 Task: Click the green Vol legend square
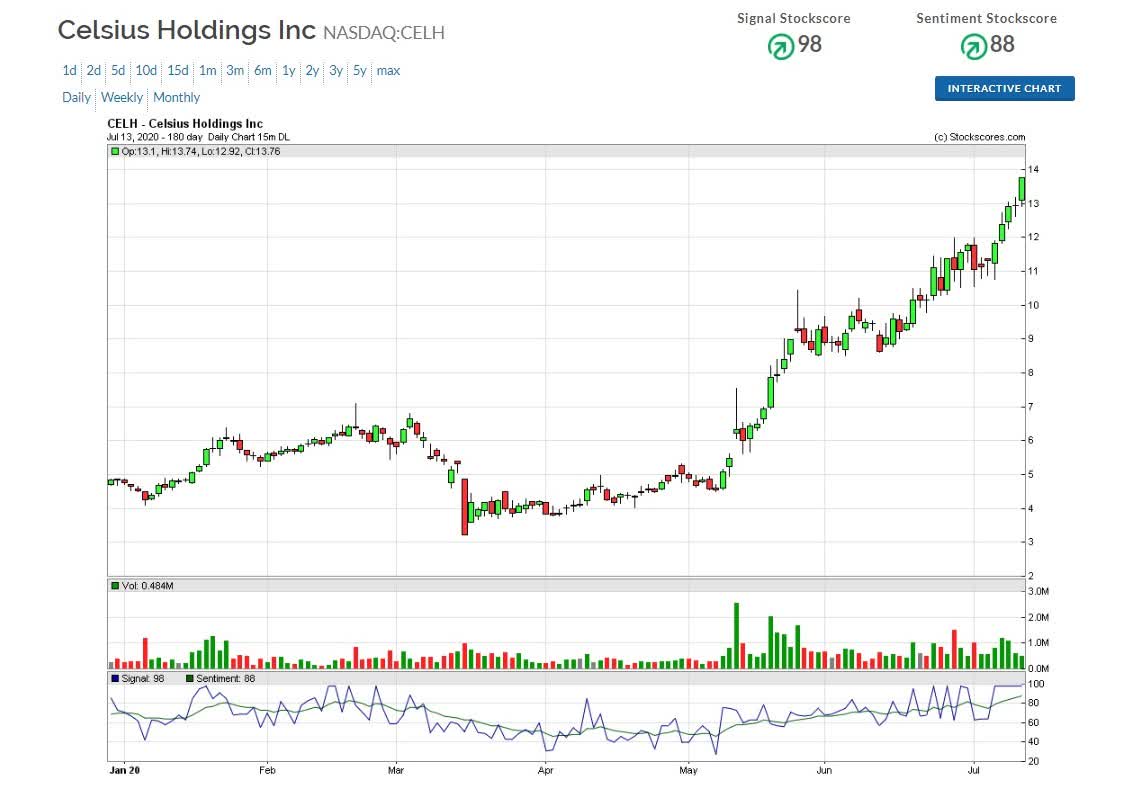(x=114, y=586)
